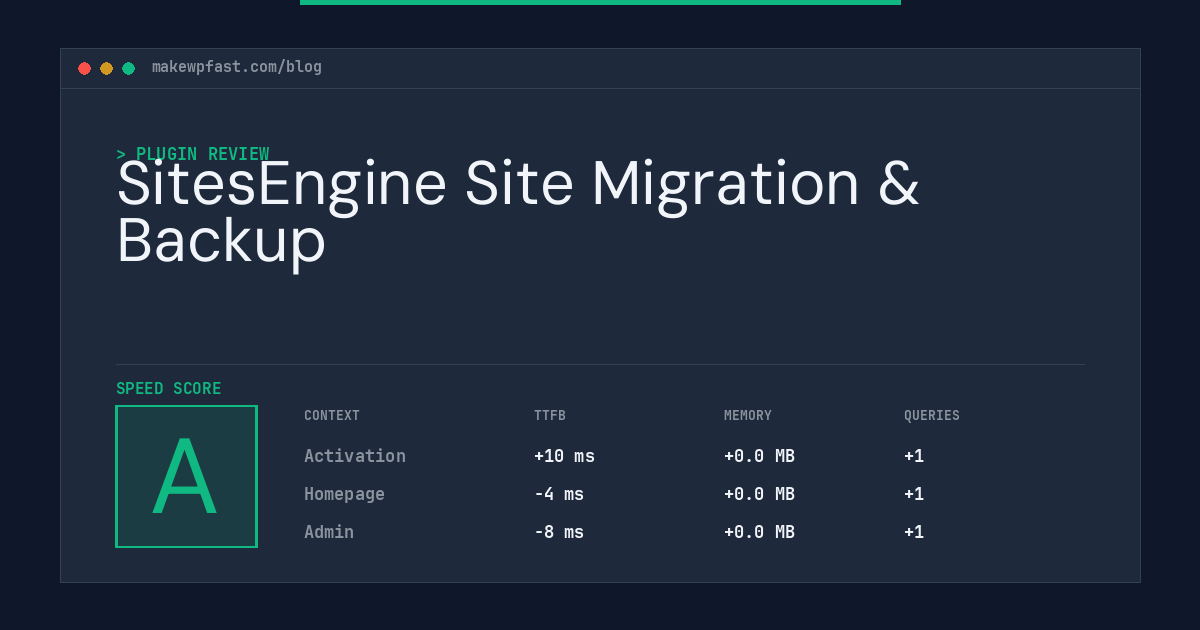Screen dimensions: 1200x630
Task: Click the green maximize dot
Action: point(128,68)
